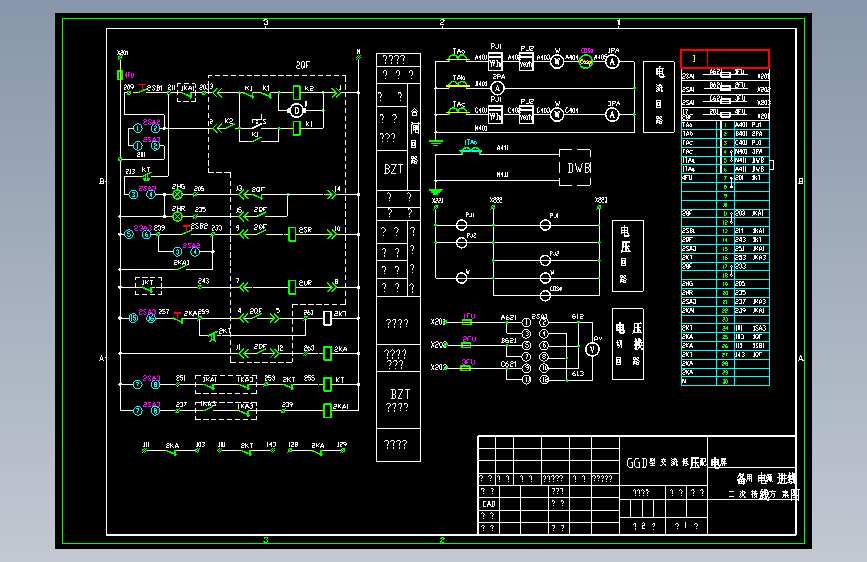867x562 pixels.
Task: Select the S switch symbol inside 2QF
Action: pos(258,121)
